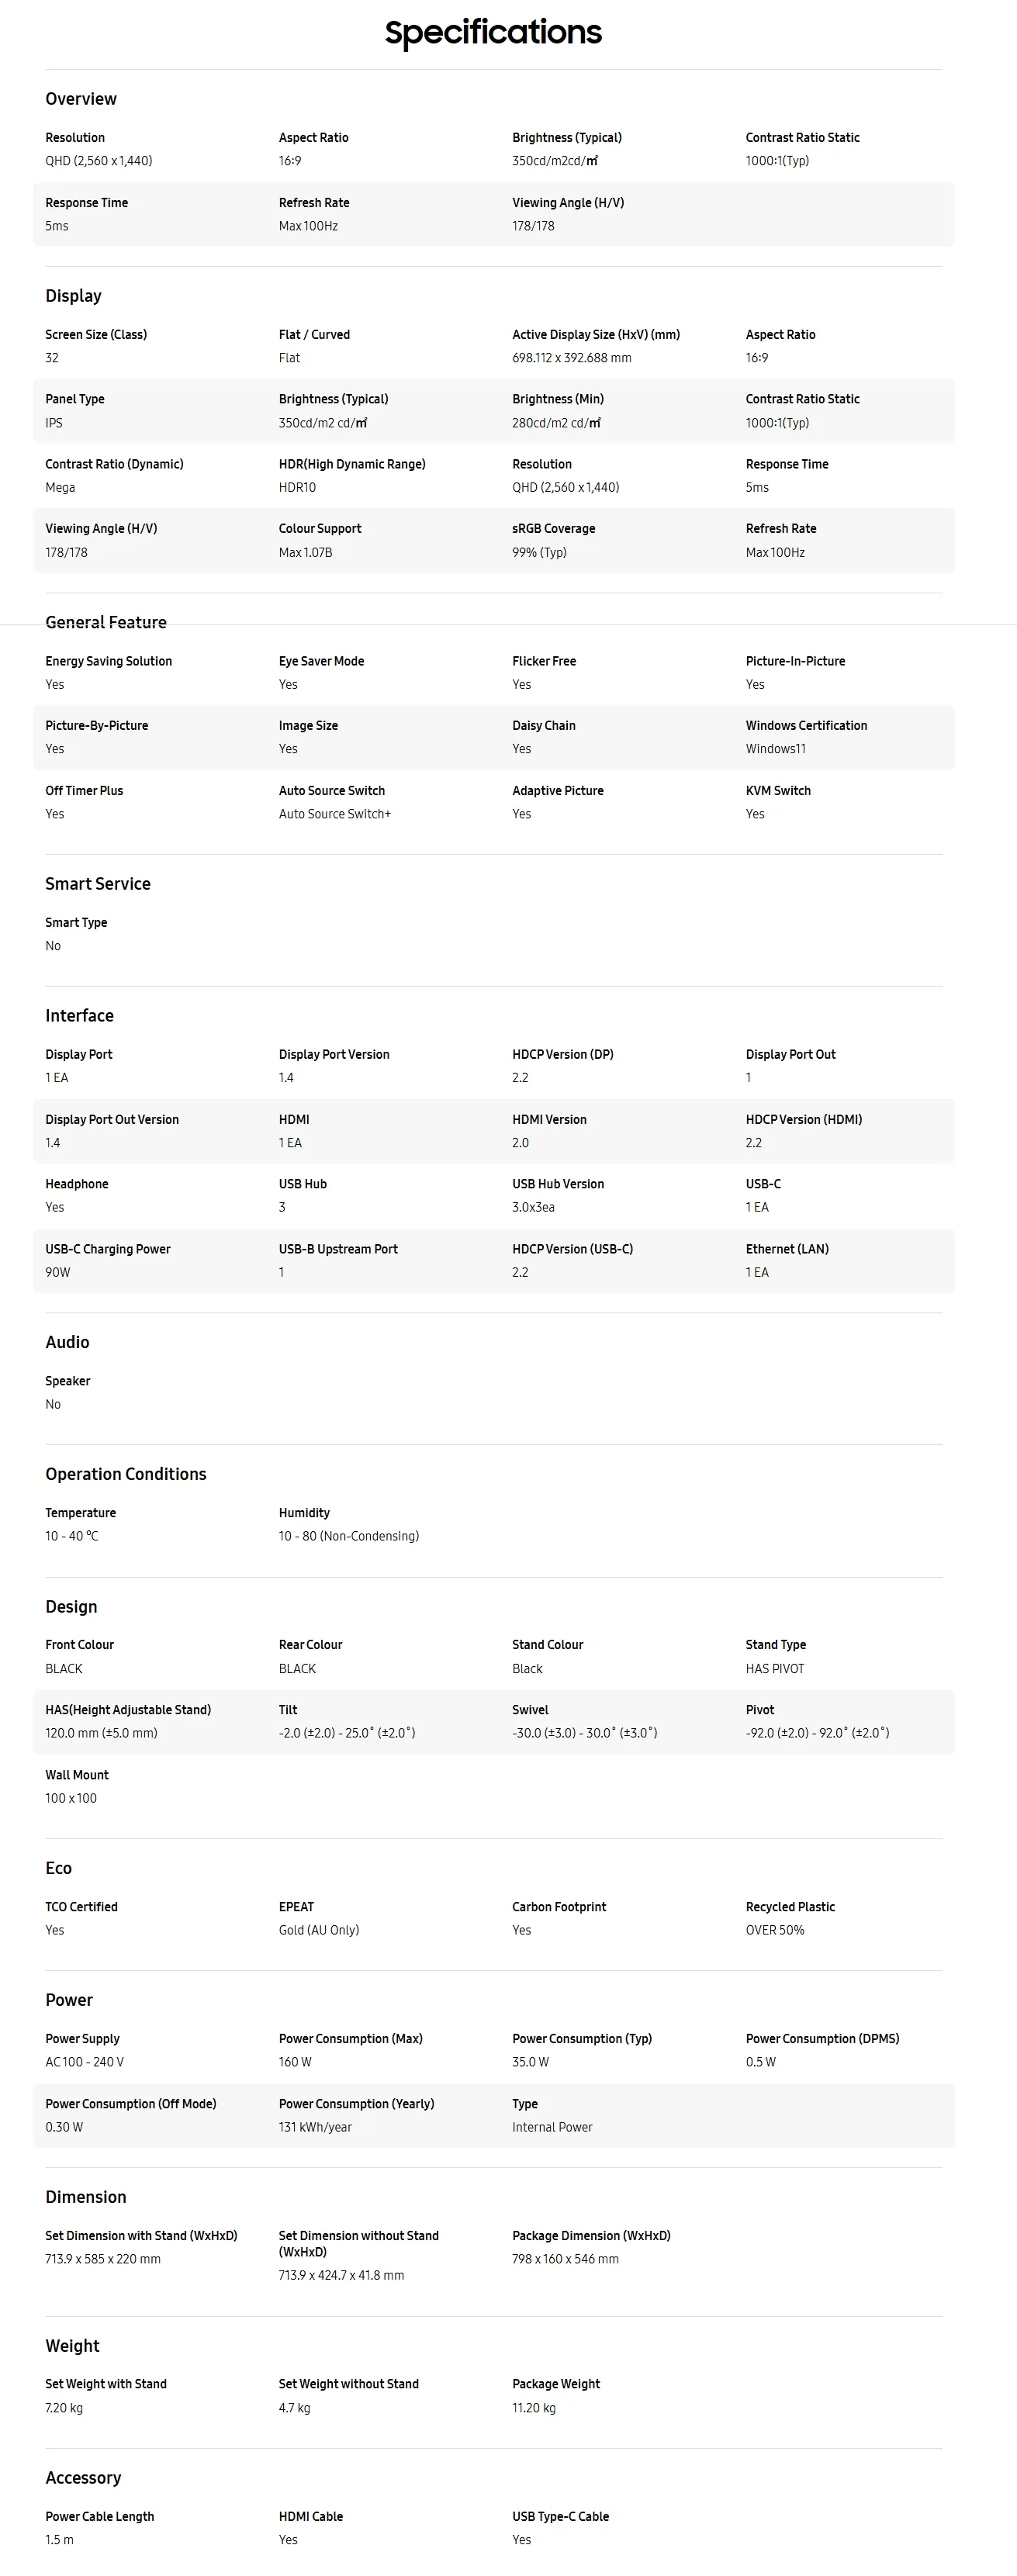Select the Windows11 certification value
This screenshot has width=1017, height=2576.
pyautogui.click(x=775, y=749)
